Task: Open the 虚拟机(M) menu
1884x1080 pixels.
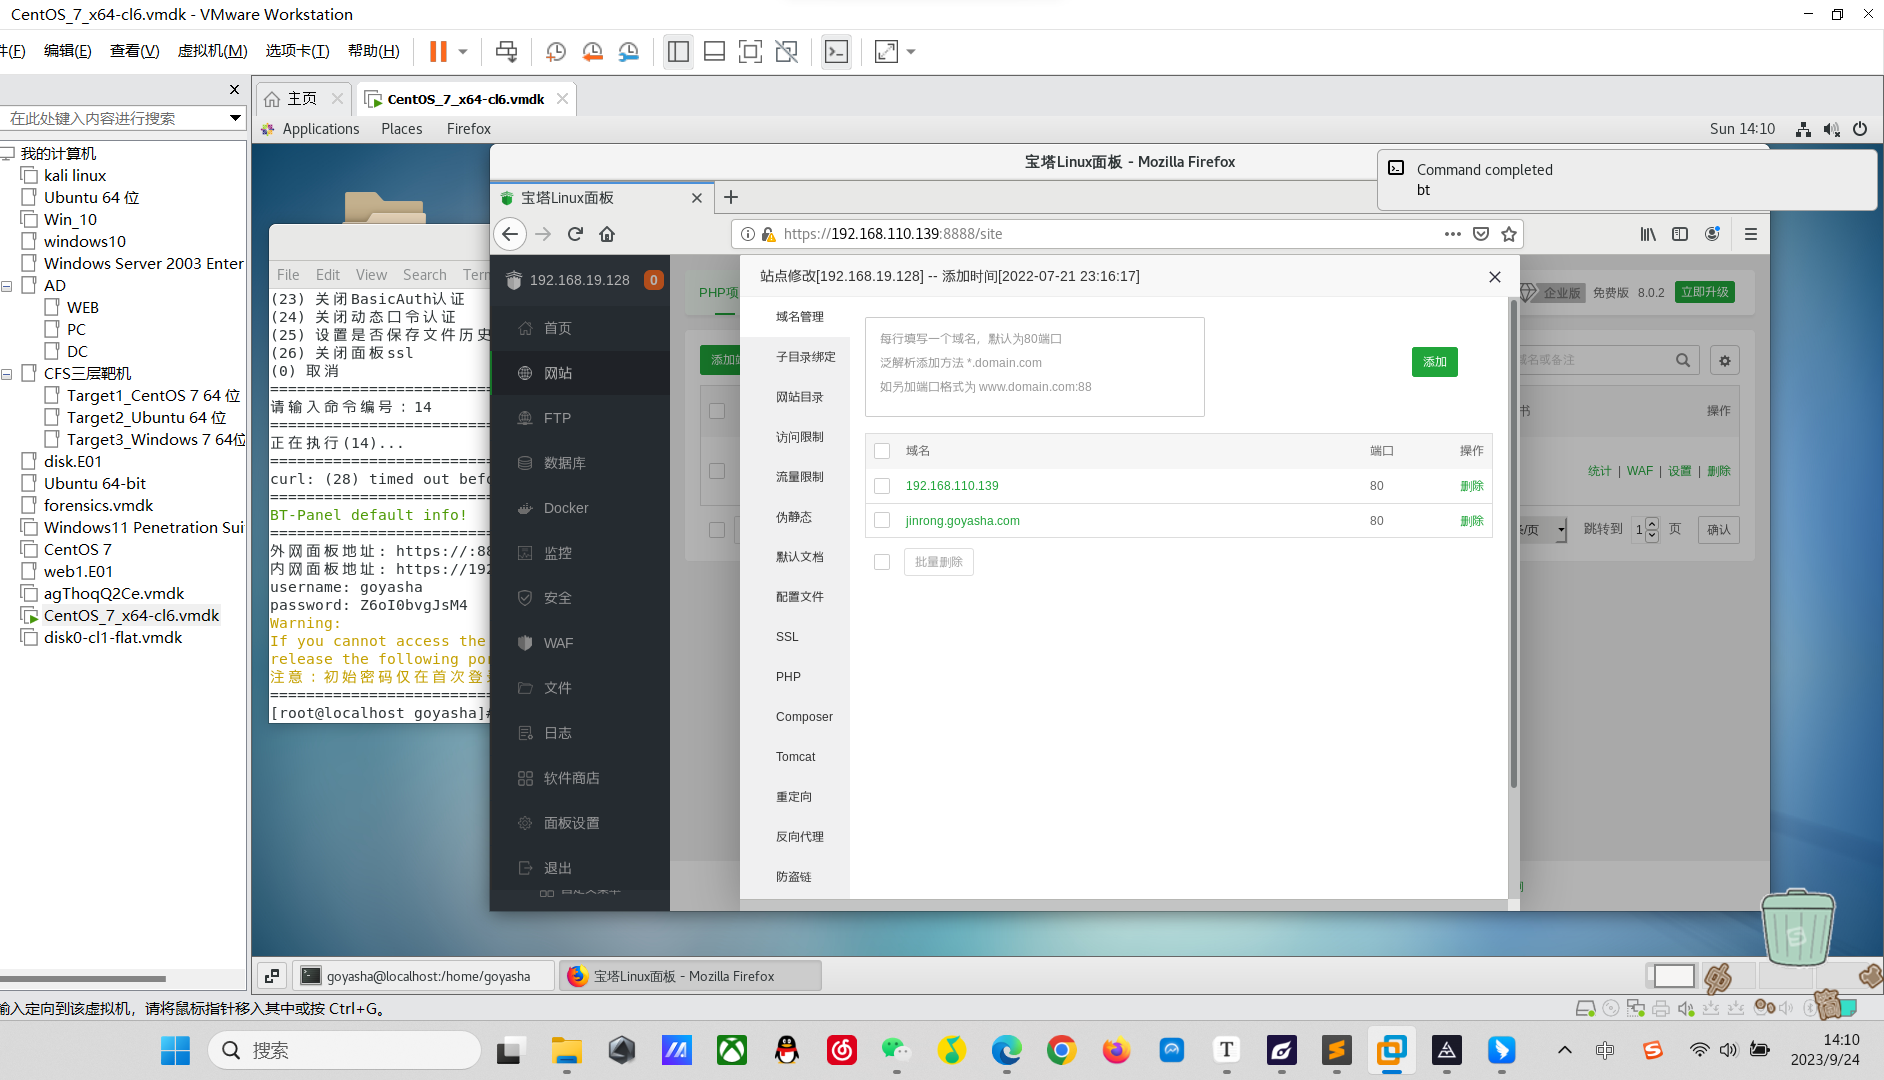Action: click(x=212, y=51)
